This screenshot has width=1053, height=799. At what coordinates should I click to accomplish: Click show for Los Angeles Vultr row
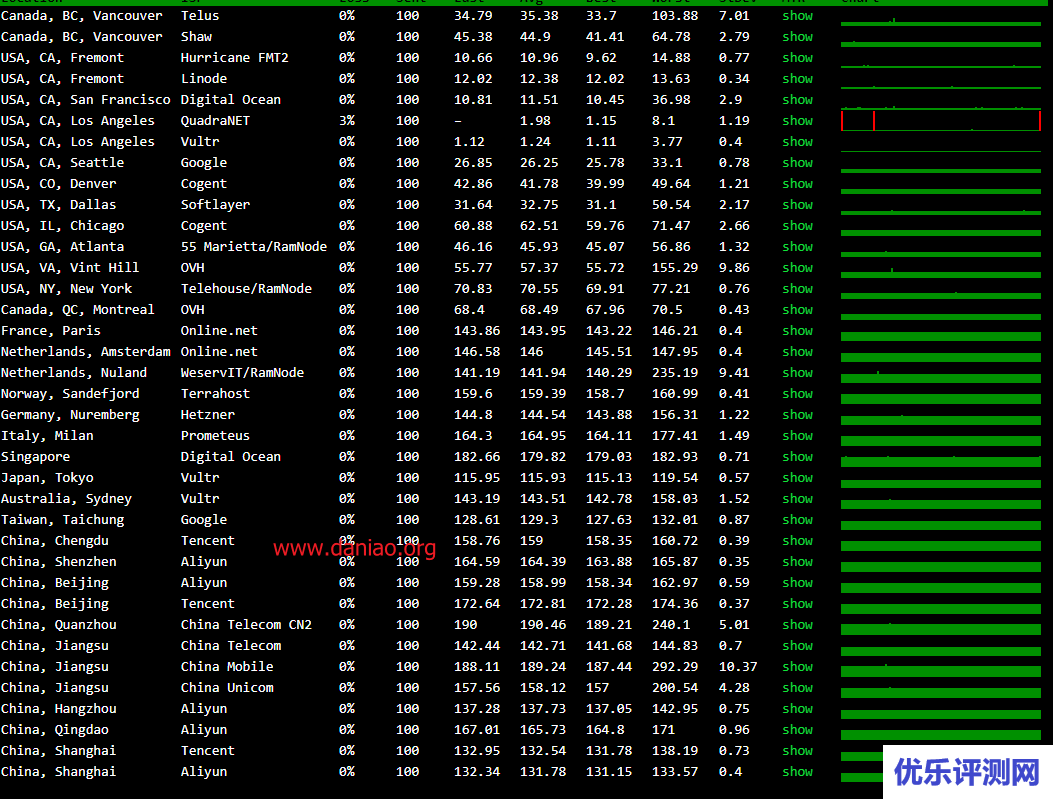797,142
